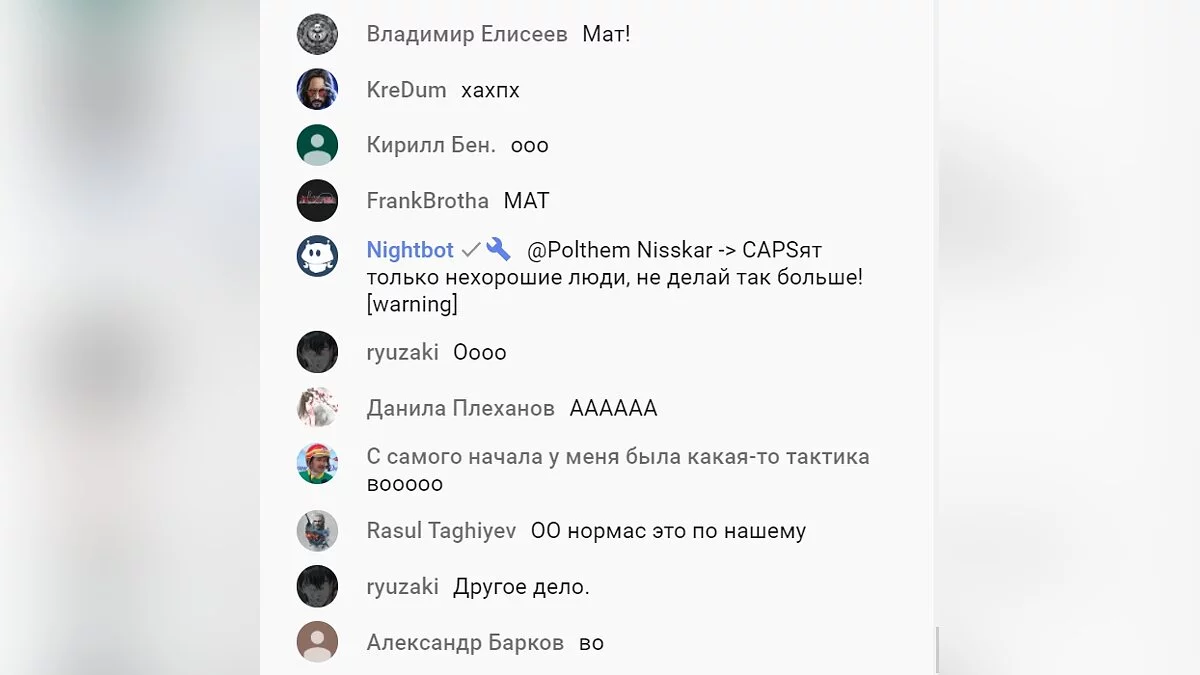Viewport: 1200px width, 675px height.
Task: Click the red-hat avatar beside 'С самого начала' message
Action: [x=317, y=463]
